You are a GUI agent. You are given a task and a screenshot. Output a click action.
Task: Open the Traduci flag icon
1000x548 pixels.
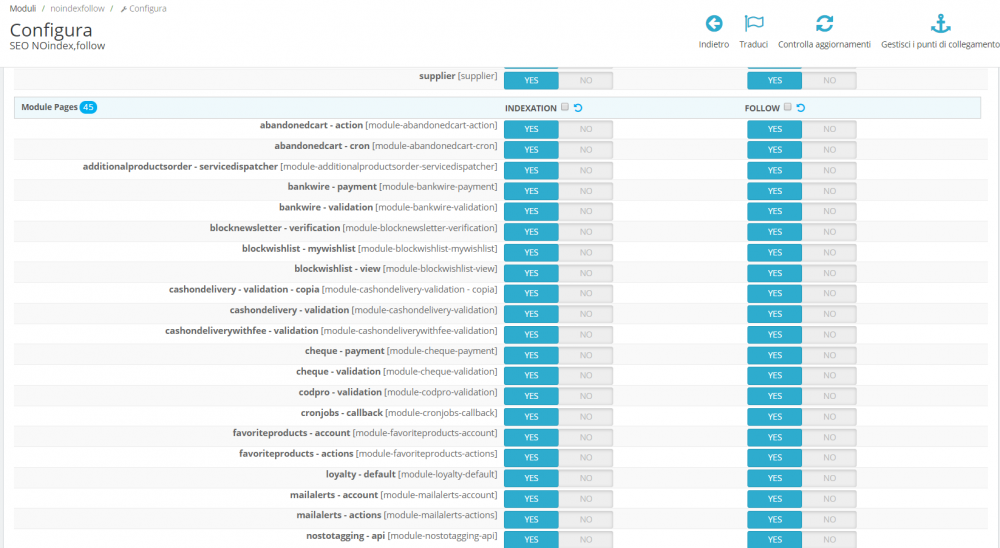click(754, 24)
